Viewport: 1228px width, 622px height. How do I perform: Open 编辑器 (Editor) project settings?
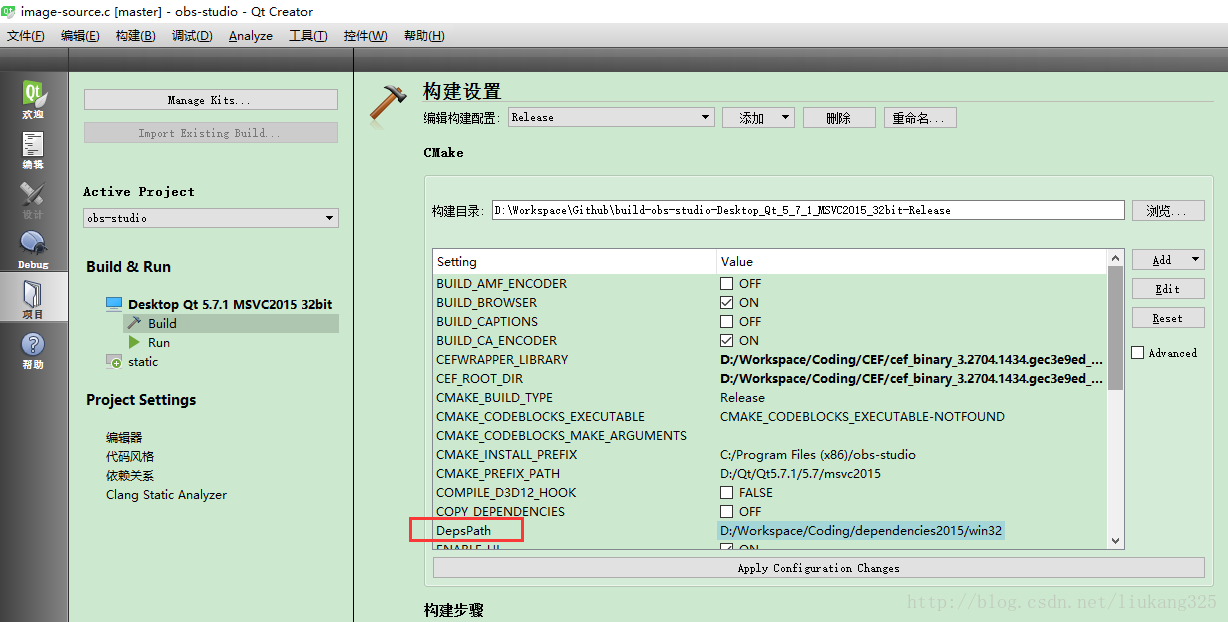(x=124, y=438)
